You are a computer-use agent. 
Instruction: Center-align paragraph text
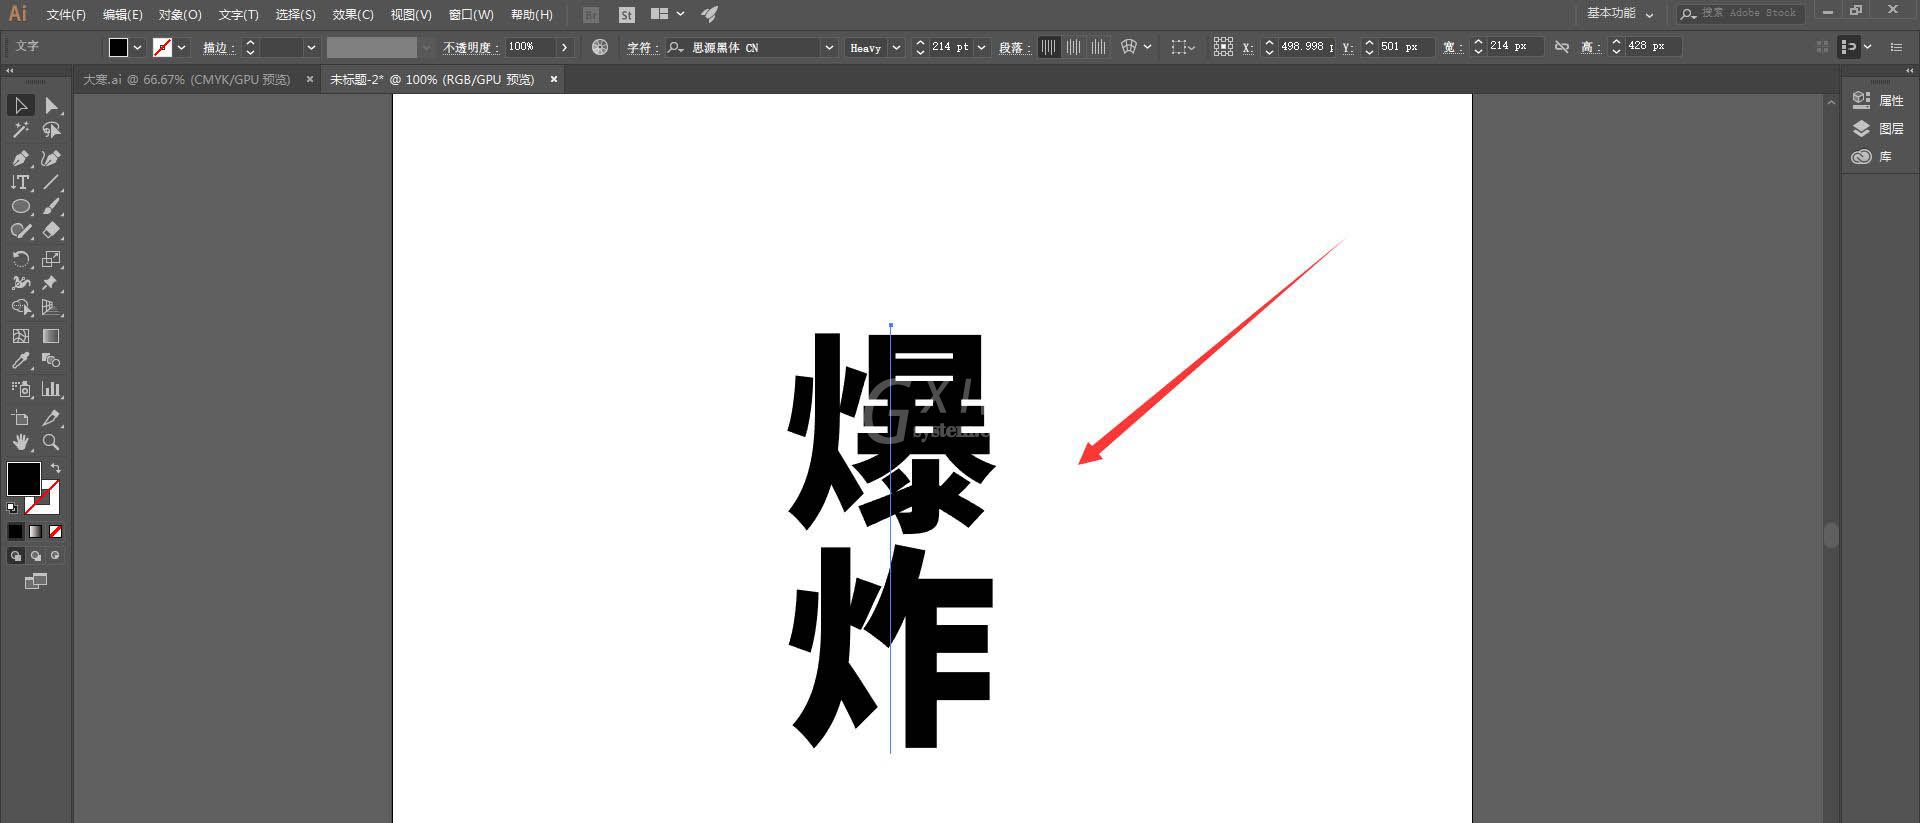(1073, 47)
